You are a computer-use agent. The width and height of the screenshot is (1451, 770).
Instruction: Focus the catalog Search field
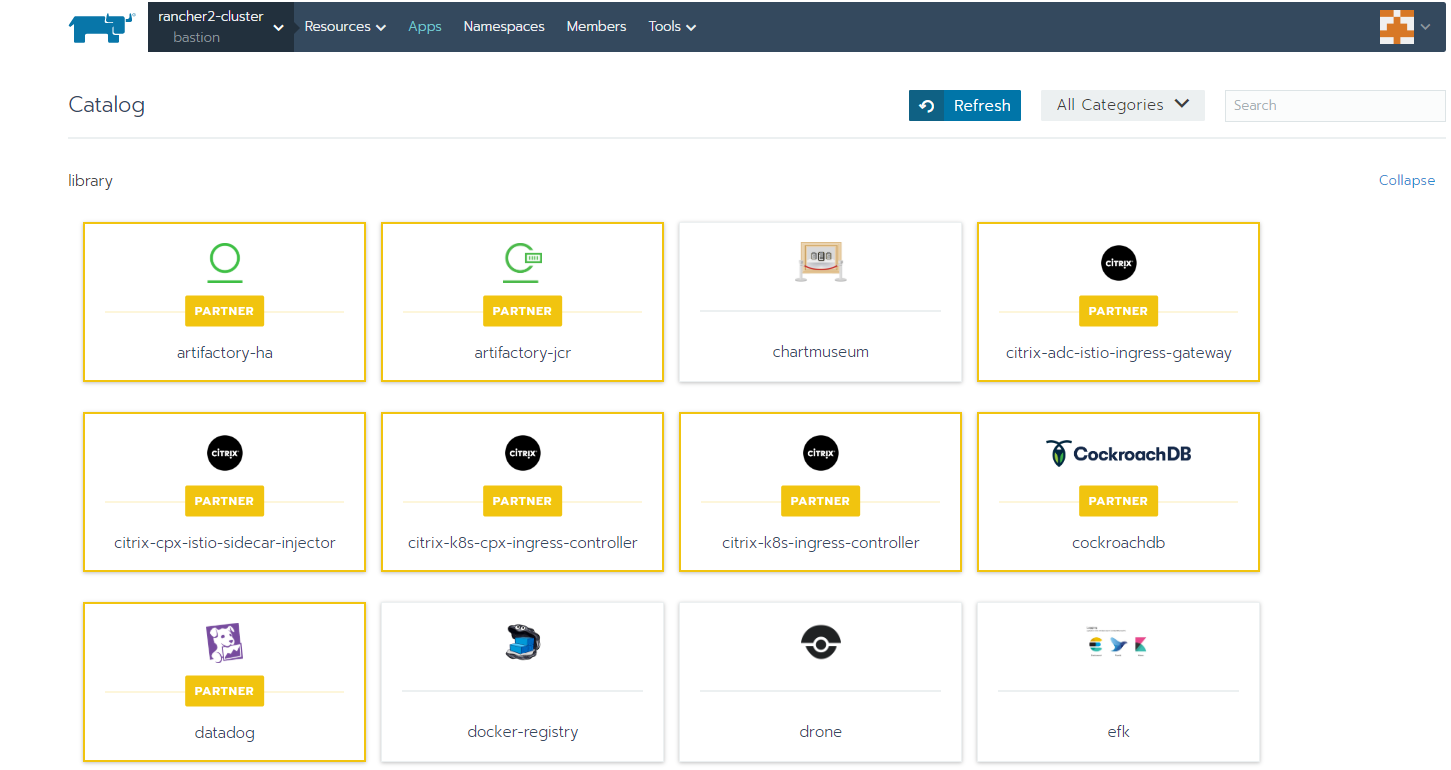click(x=1335, y=105)
